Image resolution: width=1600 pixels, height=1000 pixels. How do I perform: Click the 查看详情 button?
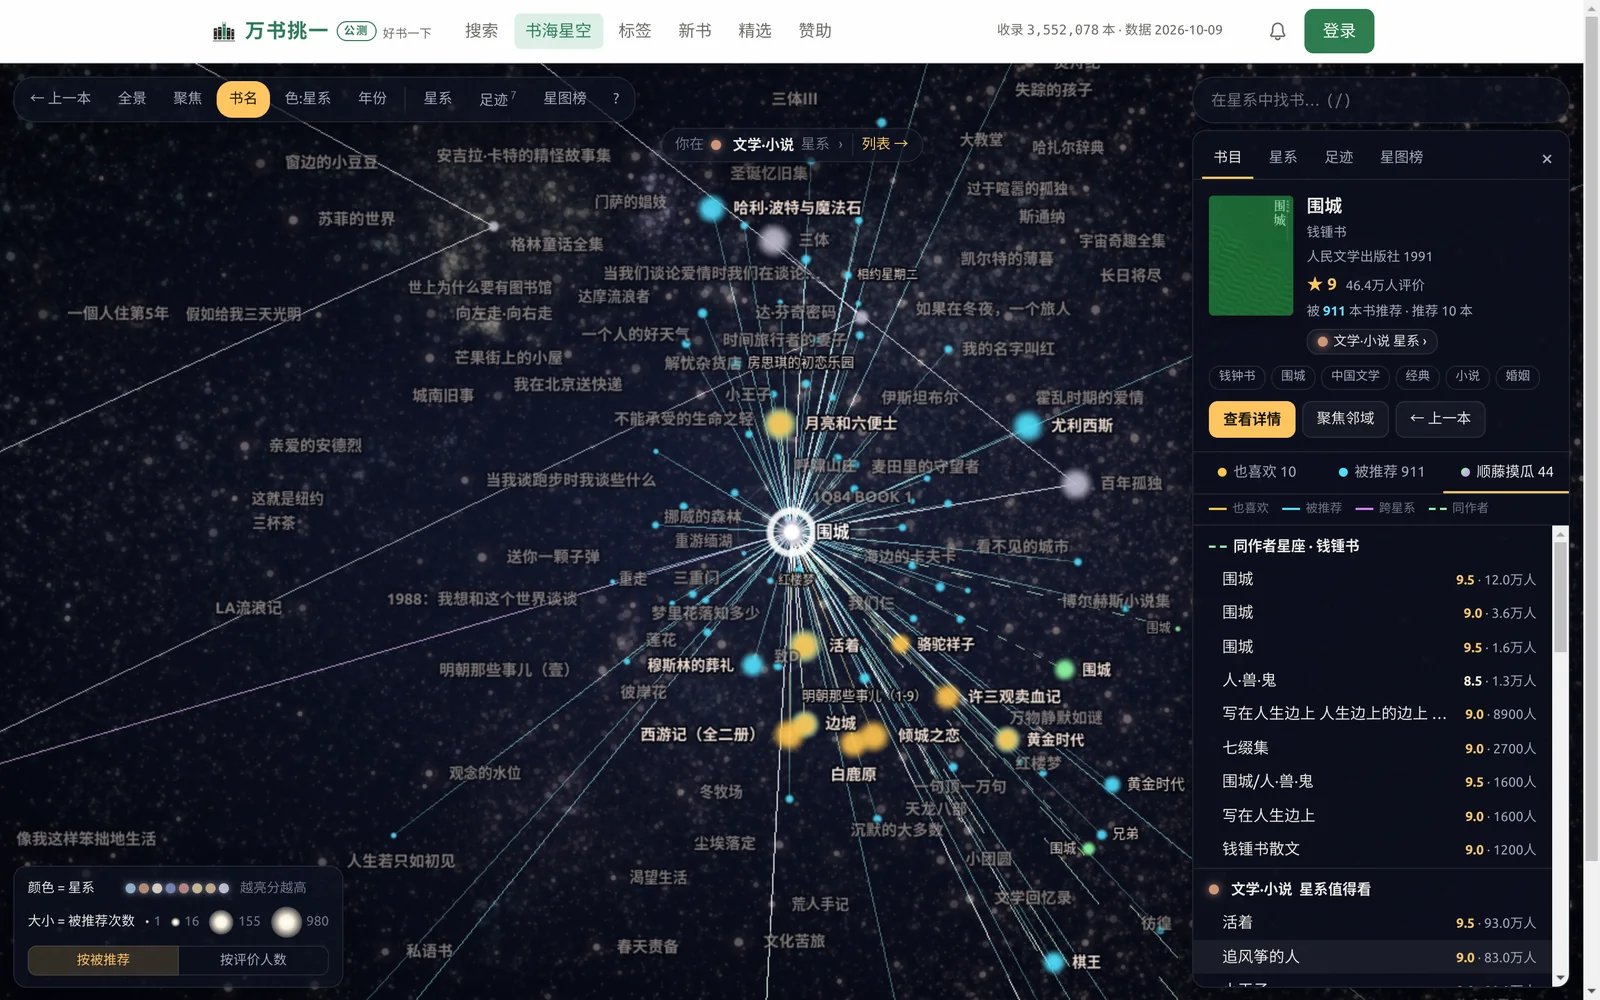pyautogui.click(x=1252, y=419)
